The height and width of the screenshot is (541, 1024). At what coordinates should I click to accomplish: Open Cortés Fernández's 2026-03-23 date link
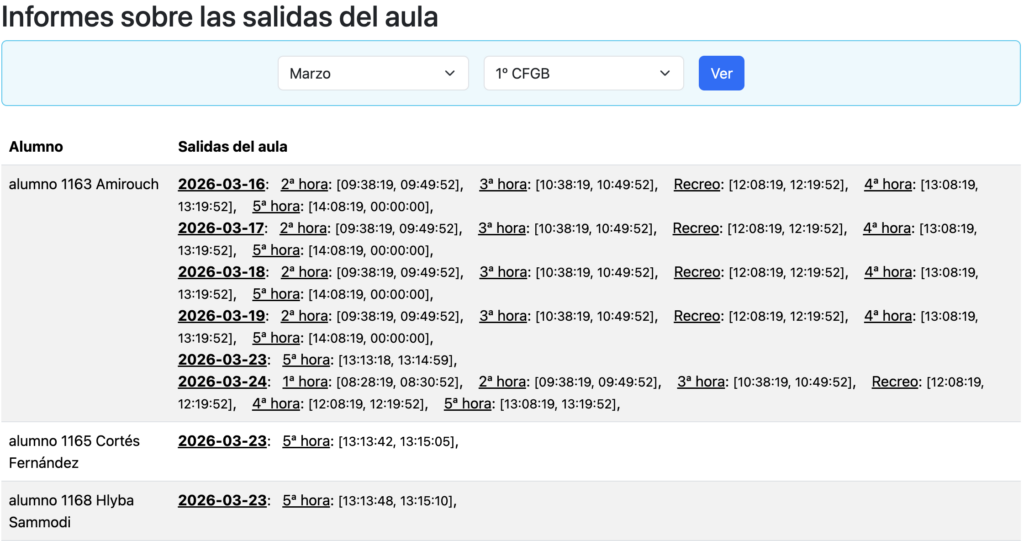pos(221,441)
